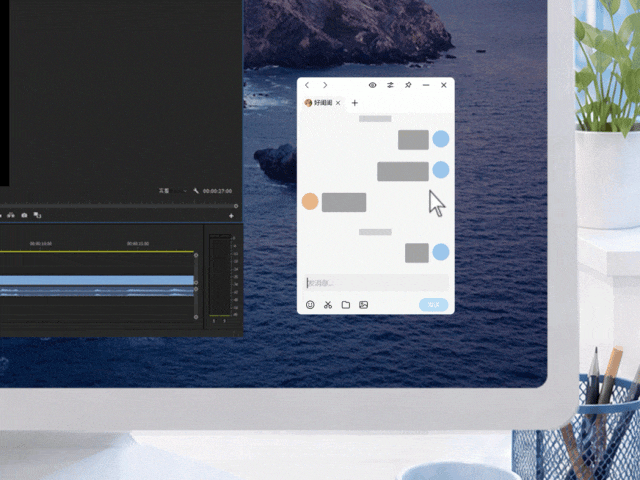
Task: Close the 好闺闺 tab with its x
Action: (338, 103)
